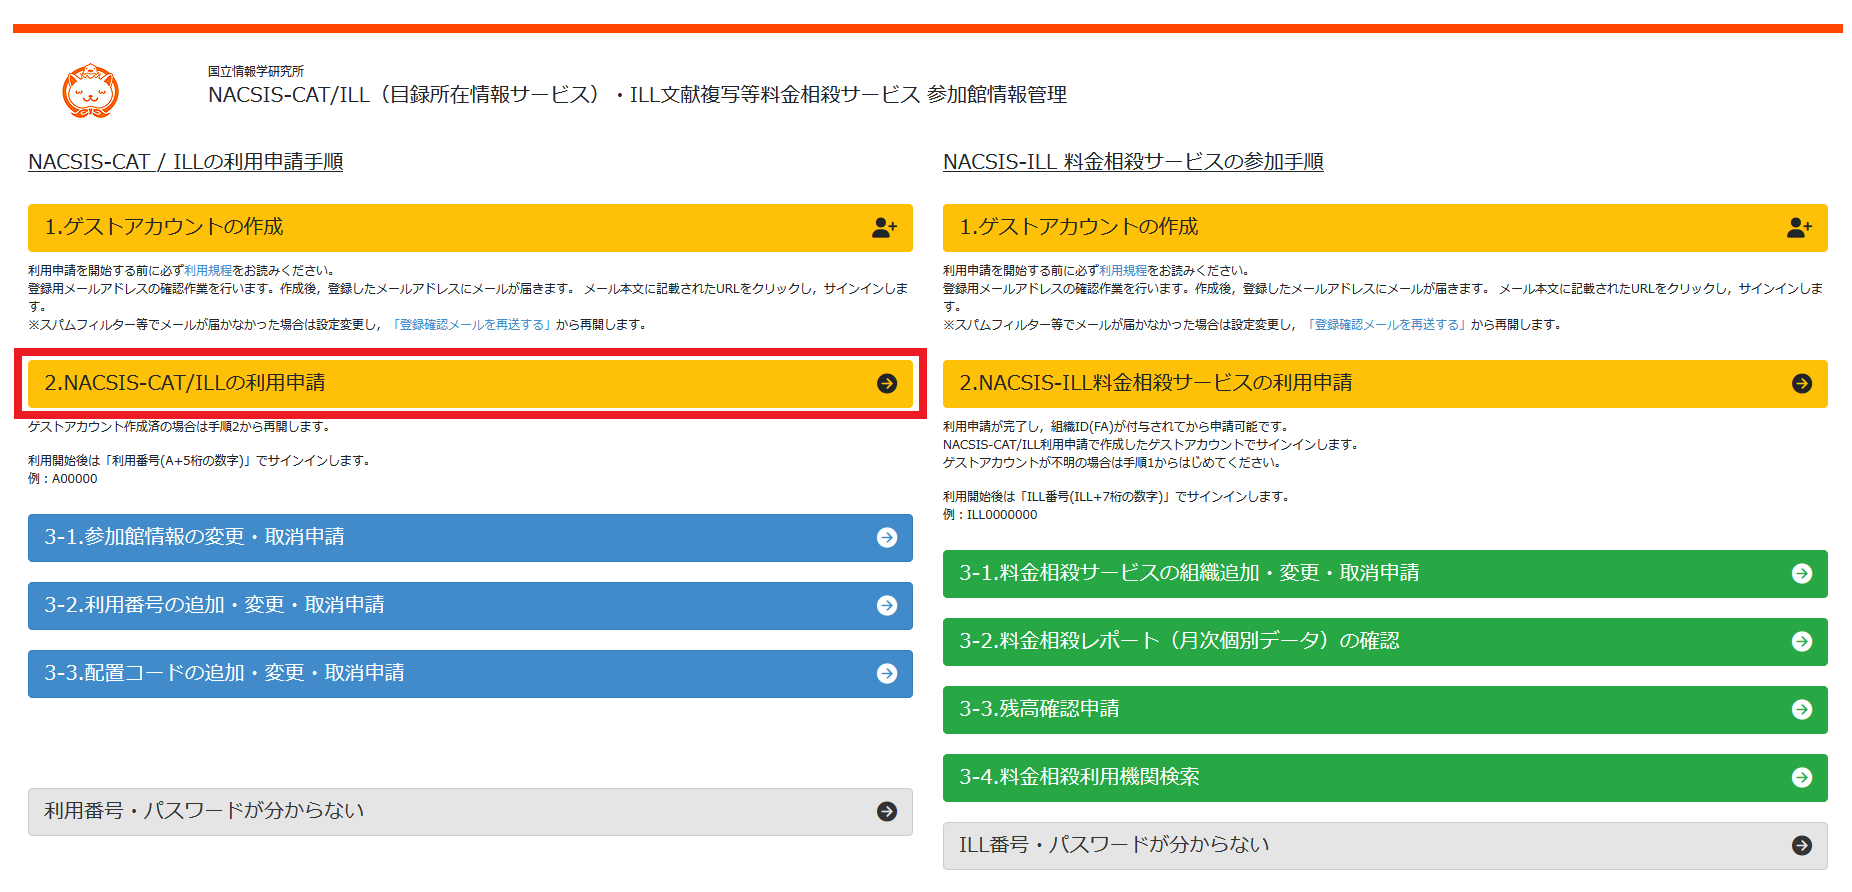The width and height of the screenshot is (1852, 892).
Task: Click 国立情報学研究所 text above title
Action: point(256,72)
